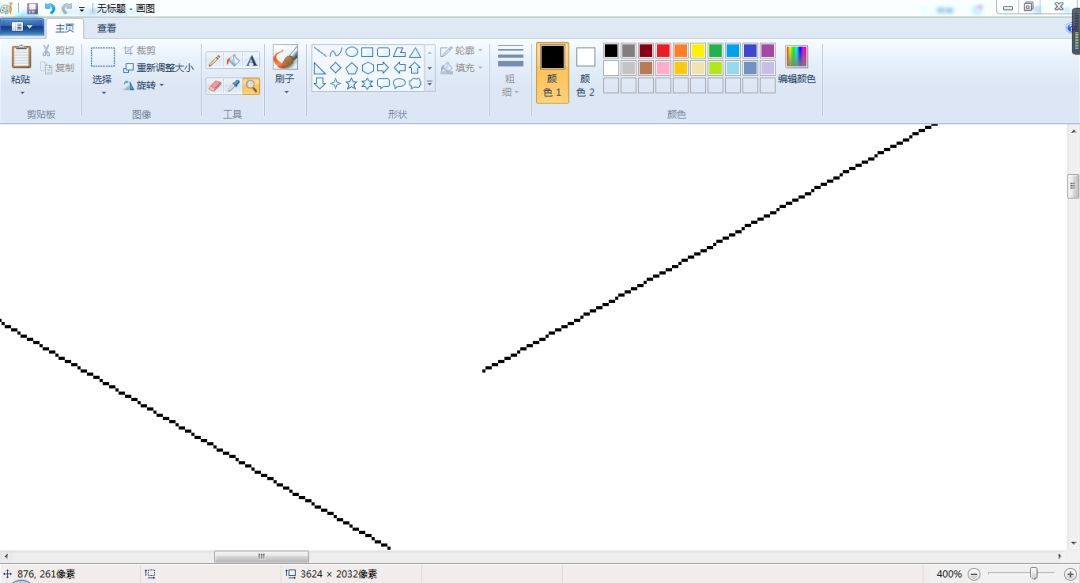Select the Pentagon shape

[x=351, y=68]
